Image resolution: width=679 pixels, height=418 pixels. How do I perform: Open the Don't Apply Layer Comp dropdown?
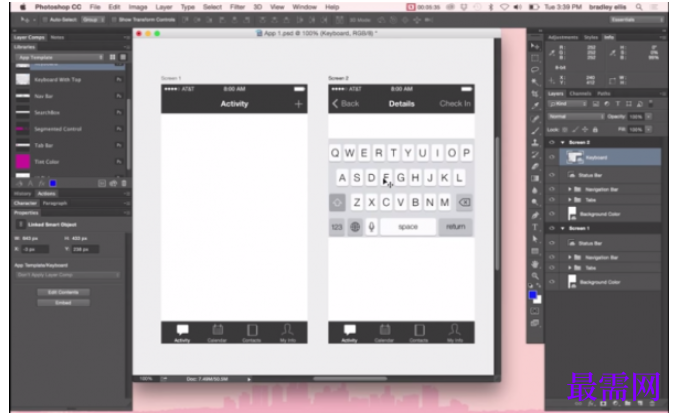click(x=68, y=275)
